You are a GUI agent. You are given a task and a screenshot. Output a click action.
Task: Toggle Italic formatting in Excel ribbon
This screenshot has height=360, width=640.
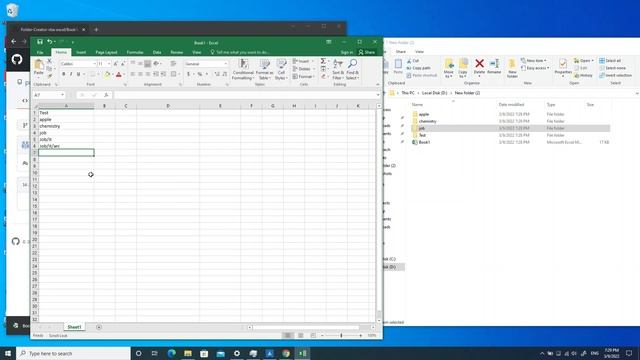71,74
